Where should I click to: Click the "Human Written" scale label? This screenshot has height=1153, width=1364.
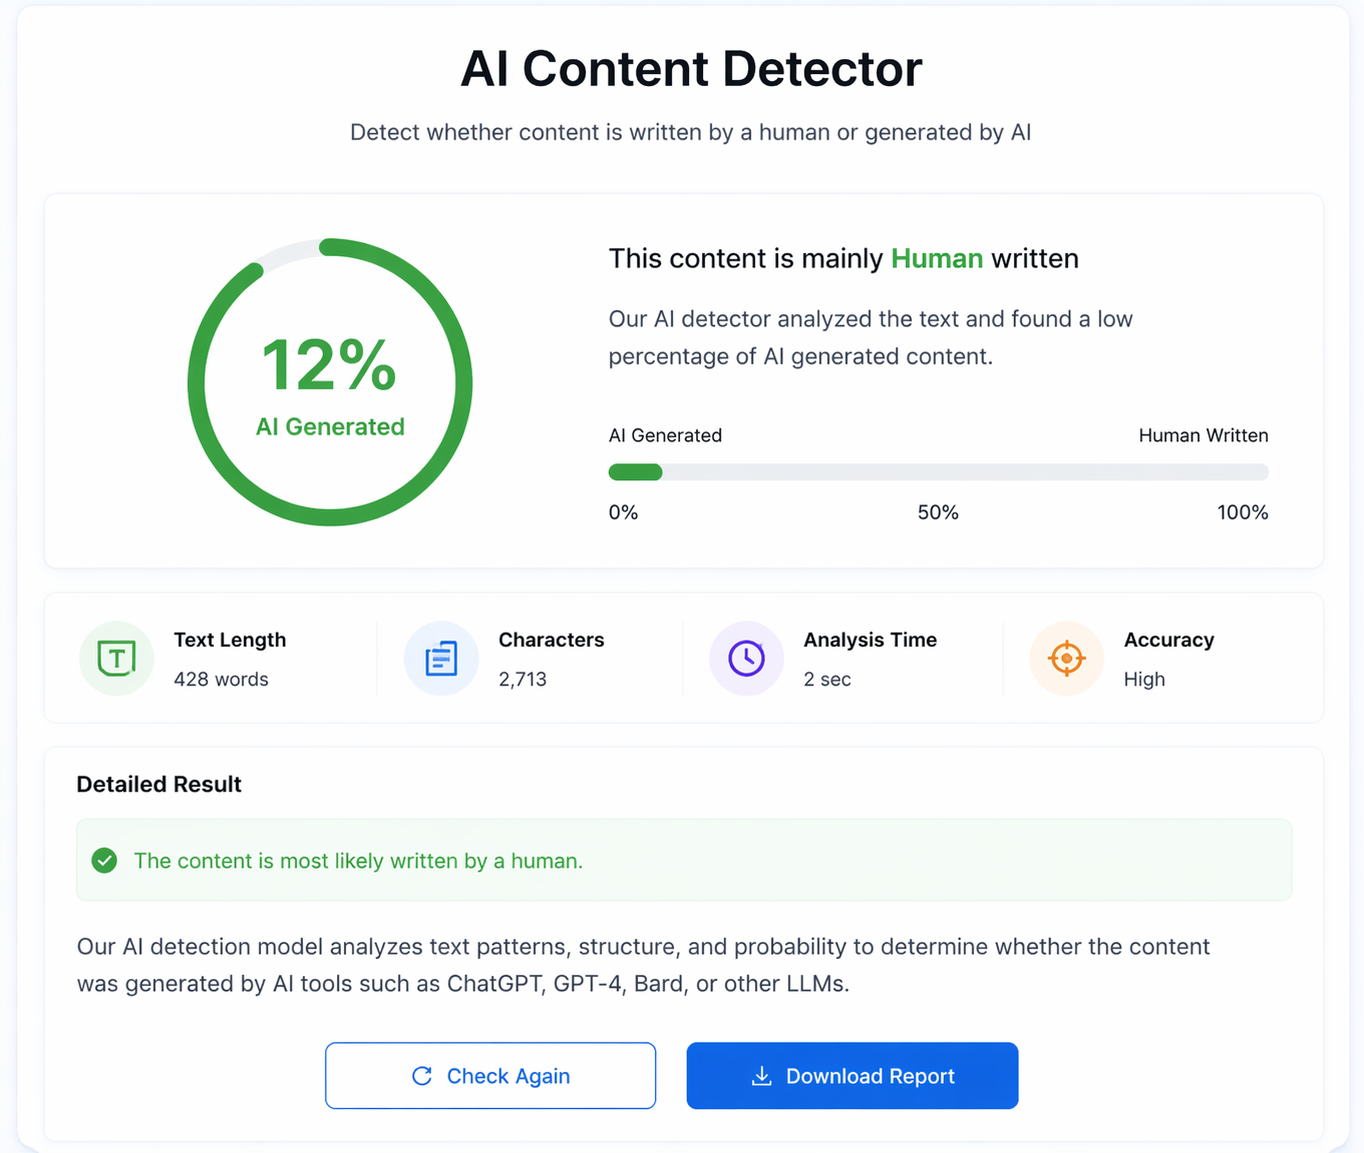[x=1203, y=436]
